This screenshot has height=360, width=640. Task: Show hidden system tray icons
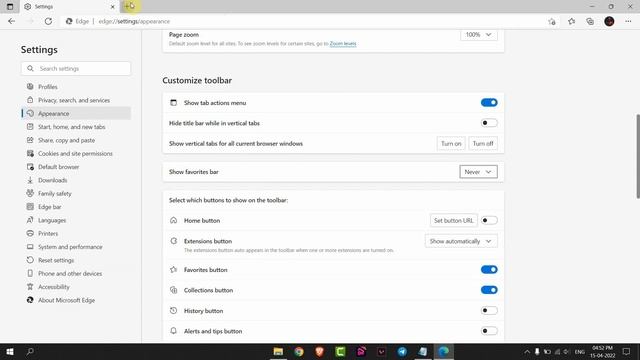[x=527, y=351]
